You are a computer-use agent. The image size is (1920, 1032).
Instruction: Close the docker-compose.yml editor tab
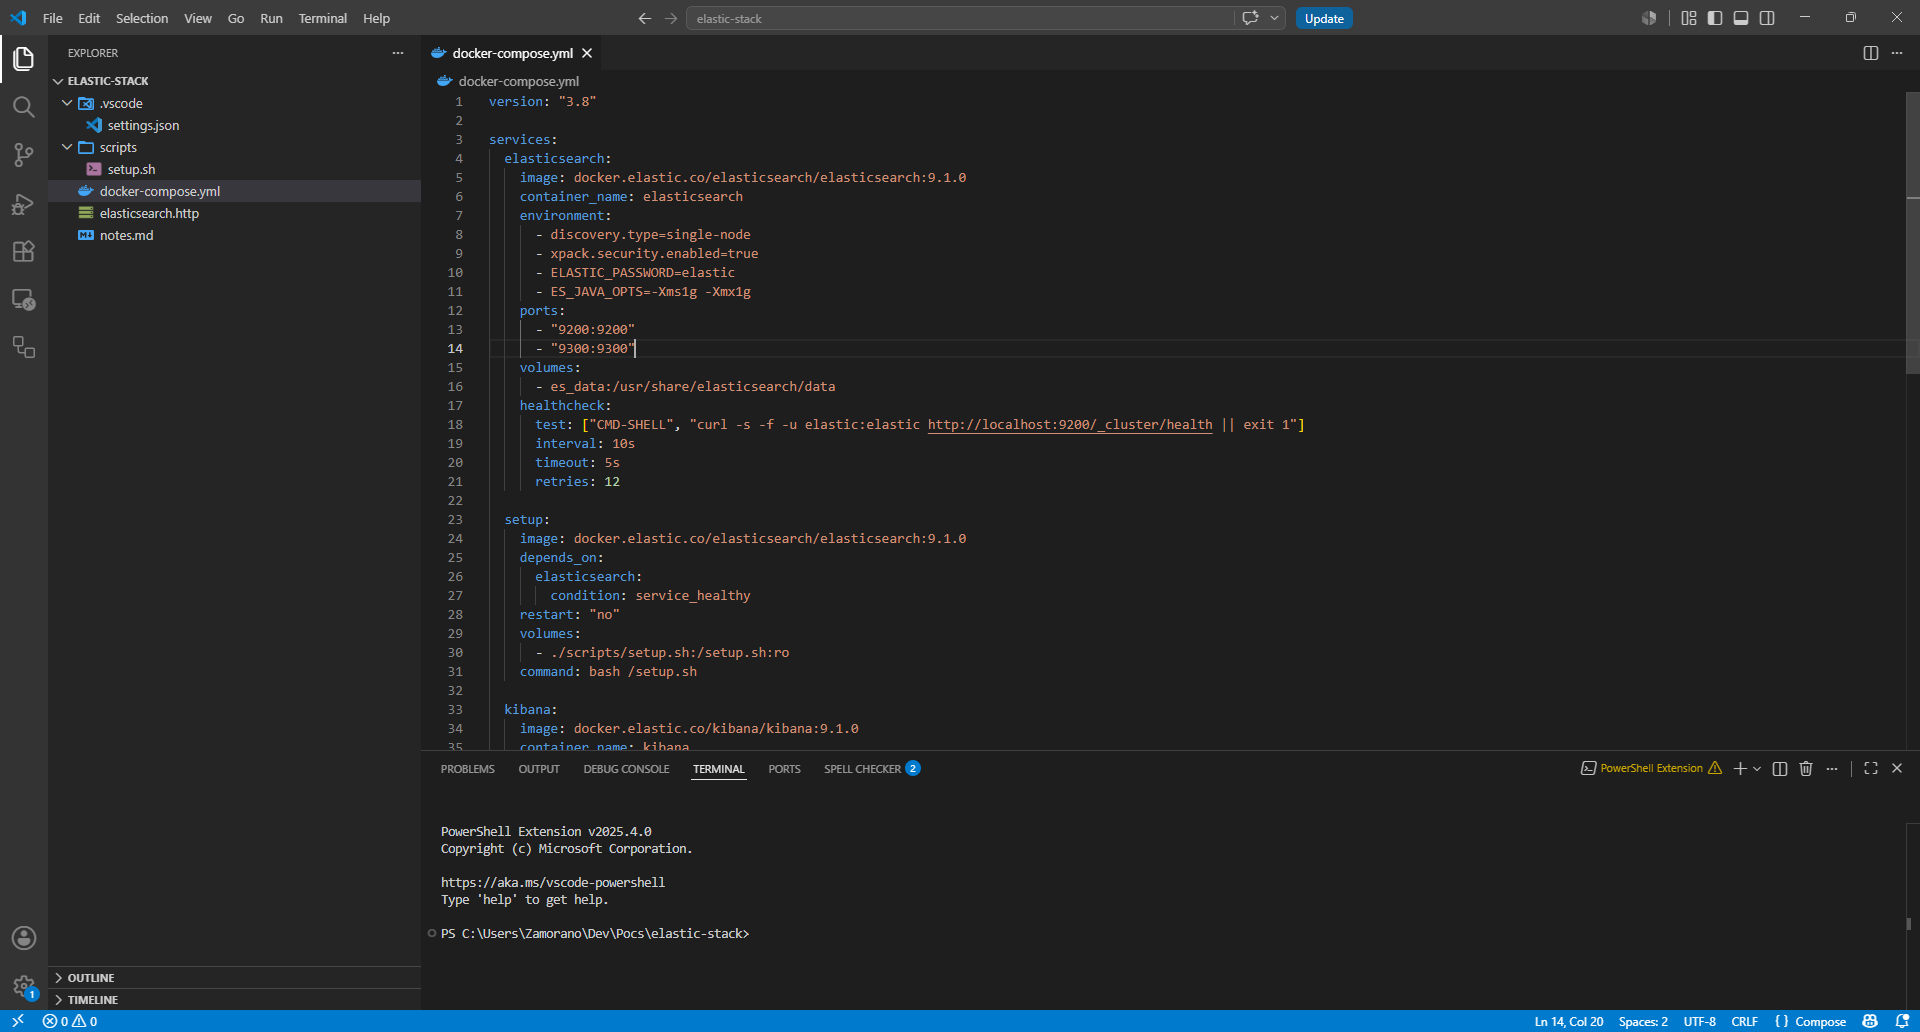coord(587,53)
